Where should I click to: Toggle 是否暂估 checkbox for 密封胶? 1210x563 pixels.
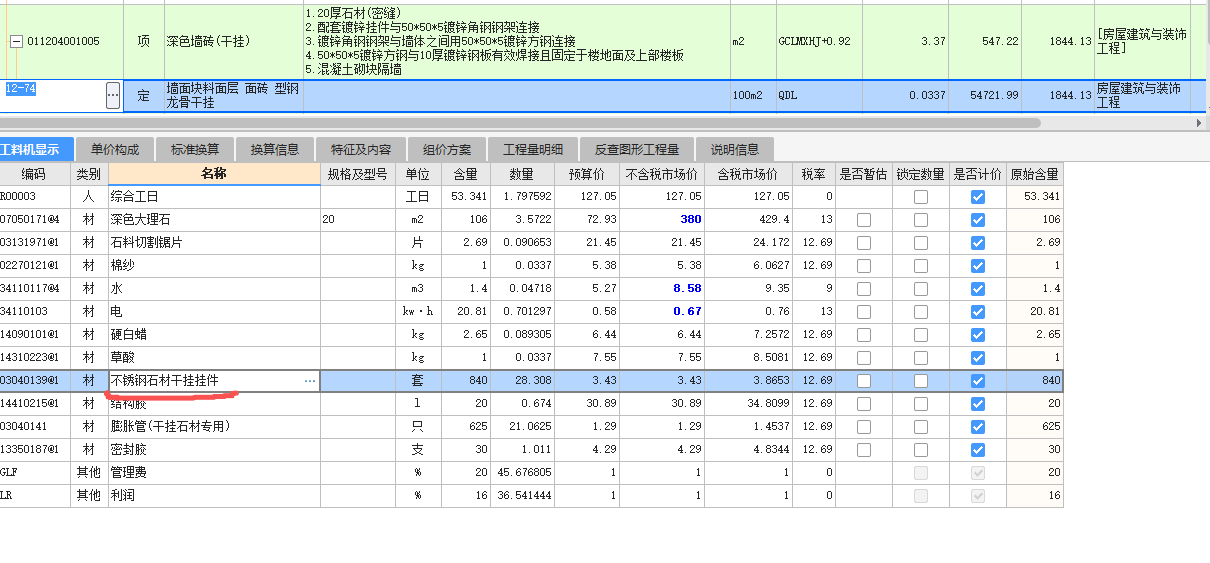(863, 450)
